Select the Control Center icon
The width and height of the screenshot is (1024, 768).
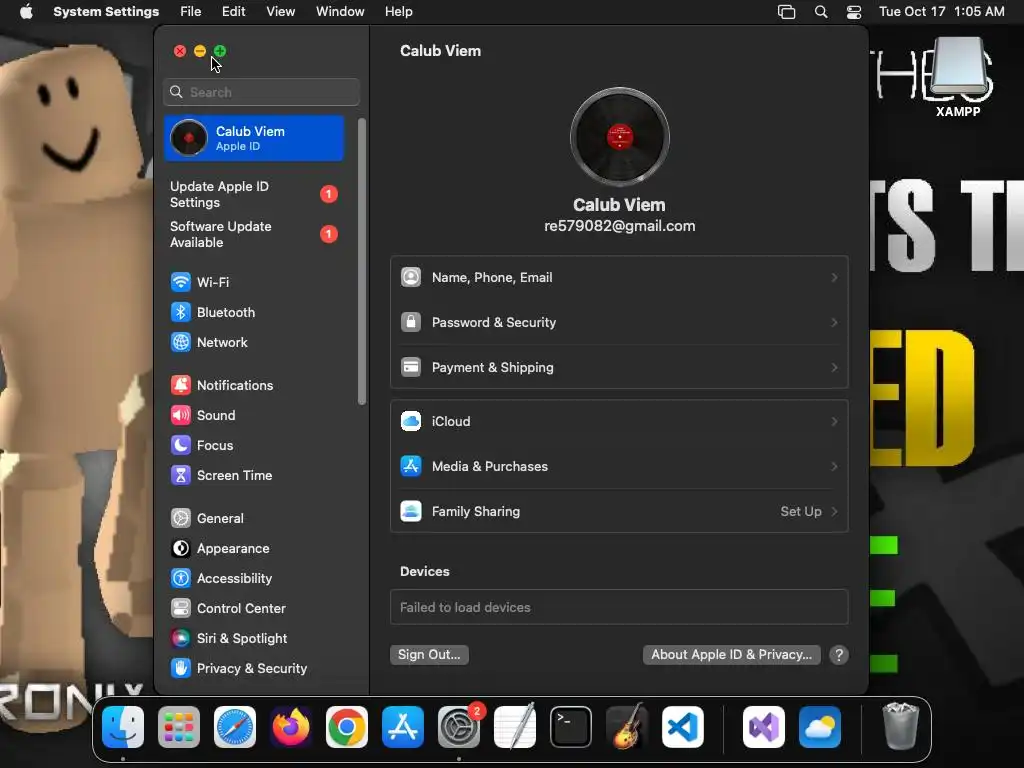click(x=180, y=609)
